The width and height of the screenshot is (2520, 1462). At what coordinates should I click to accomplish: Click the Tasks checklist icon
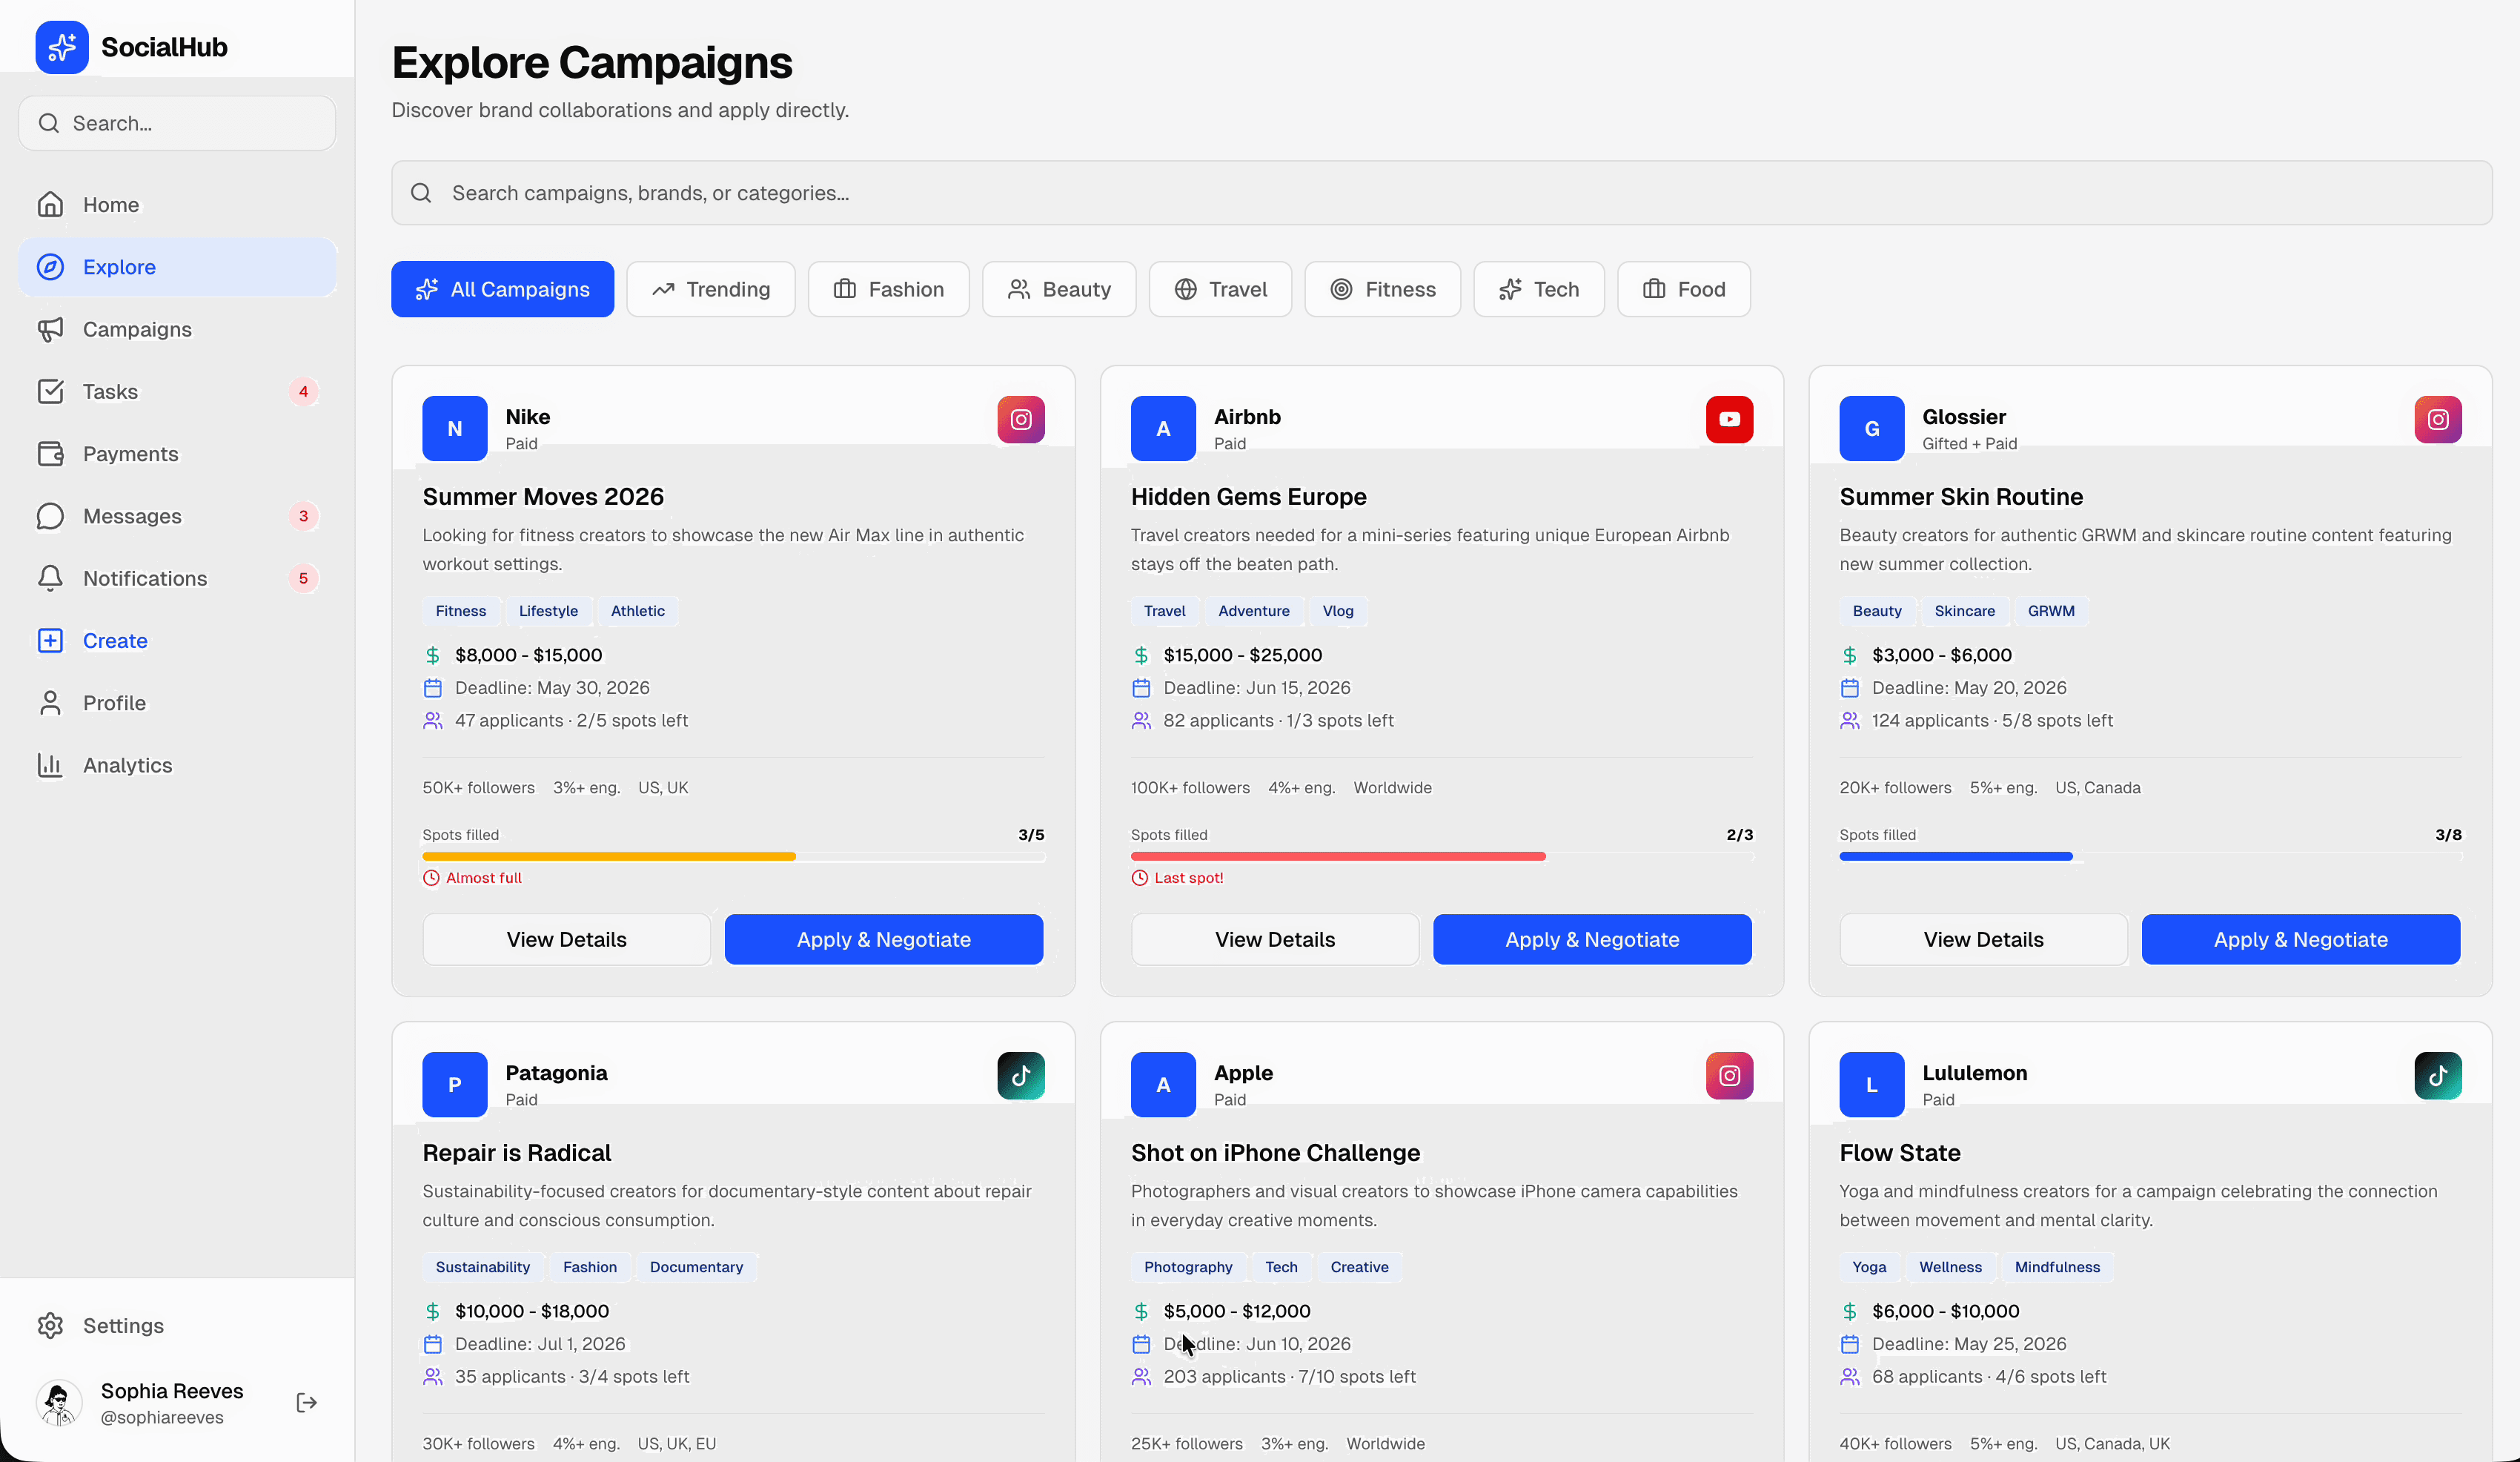[51, 391]
